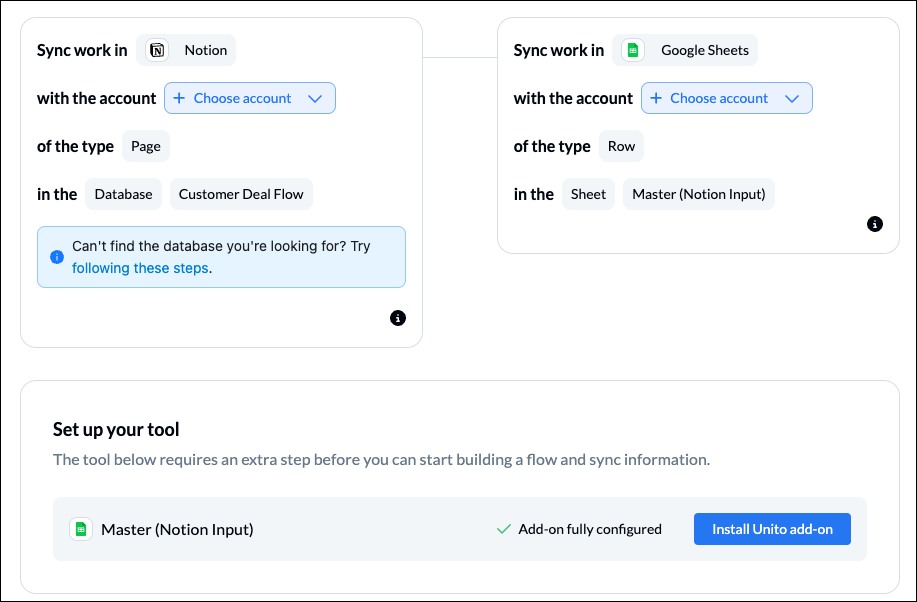917x602 pixels.
Task: Click plus icon in Google Sheets Choose account
Action: click(656, 98)
